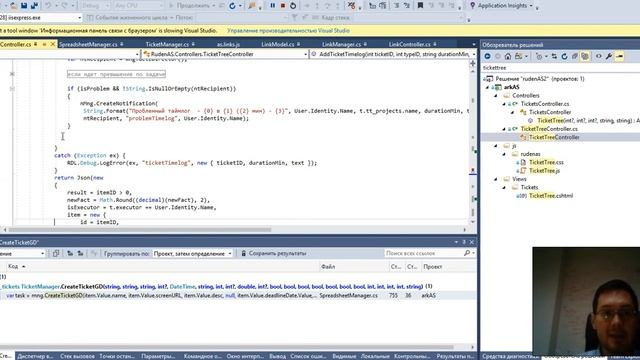640x360 pixels.
Task: Switch to SpreadsheetManager.cs tab
Action: pos(88,44)
